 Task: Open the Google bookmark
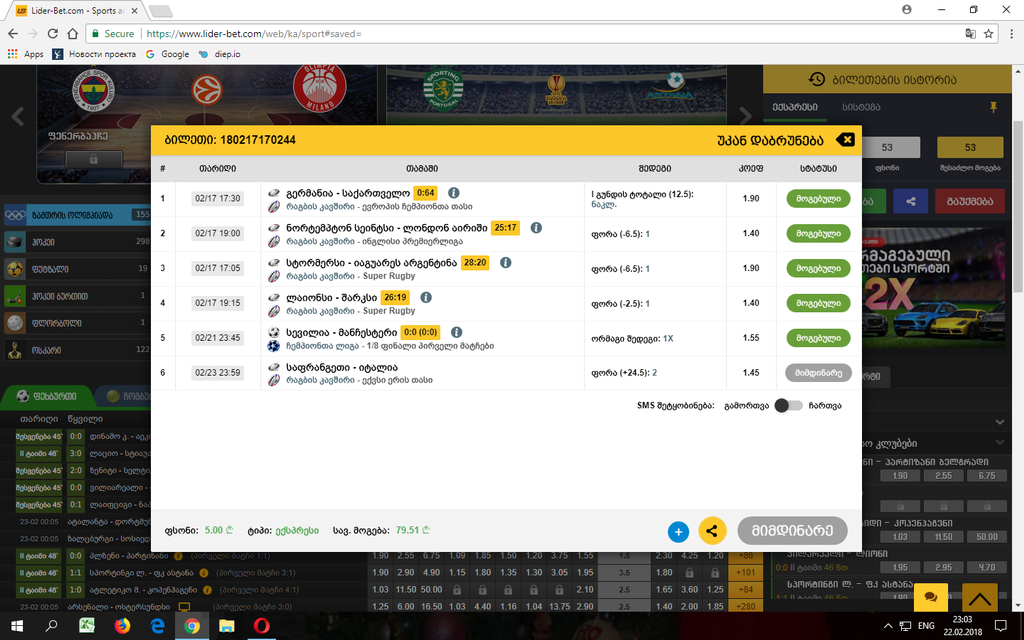pyautogui.click(x=168, y=54)
